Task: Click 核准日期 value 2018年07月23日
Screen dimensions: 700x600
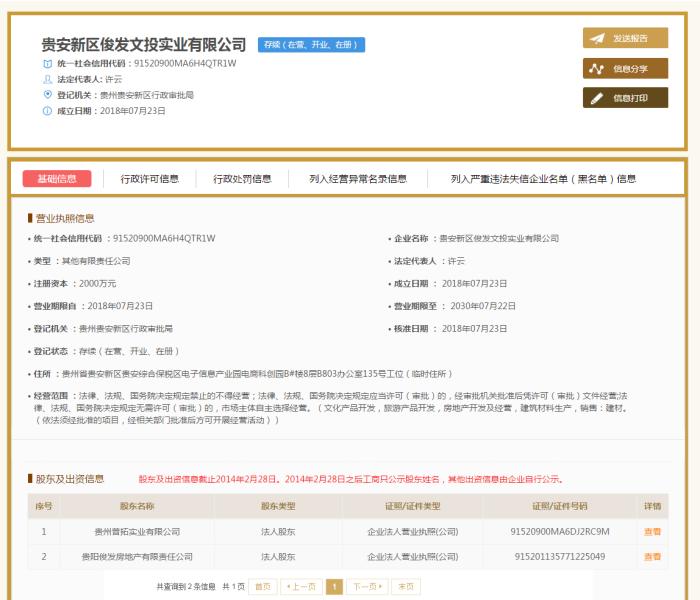Action: [x=475, y=329]
